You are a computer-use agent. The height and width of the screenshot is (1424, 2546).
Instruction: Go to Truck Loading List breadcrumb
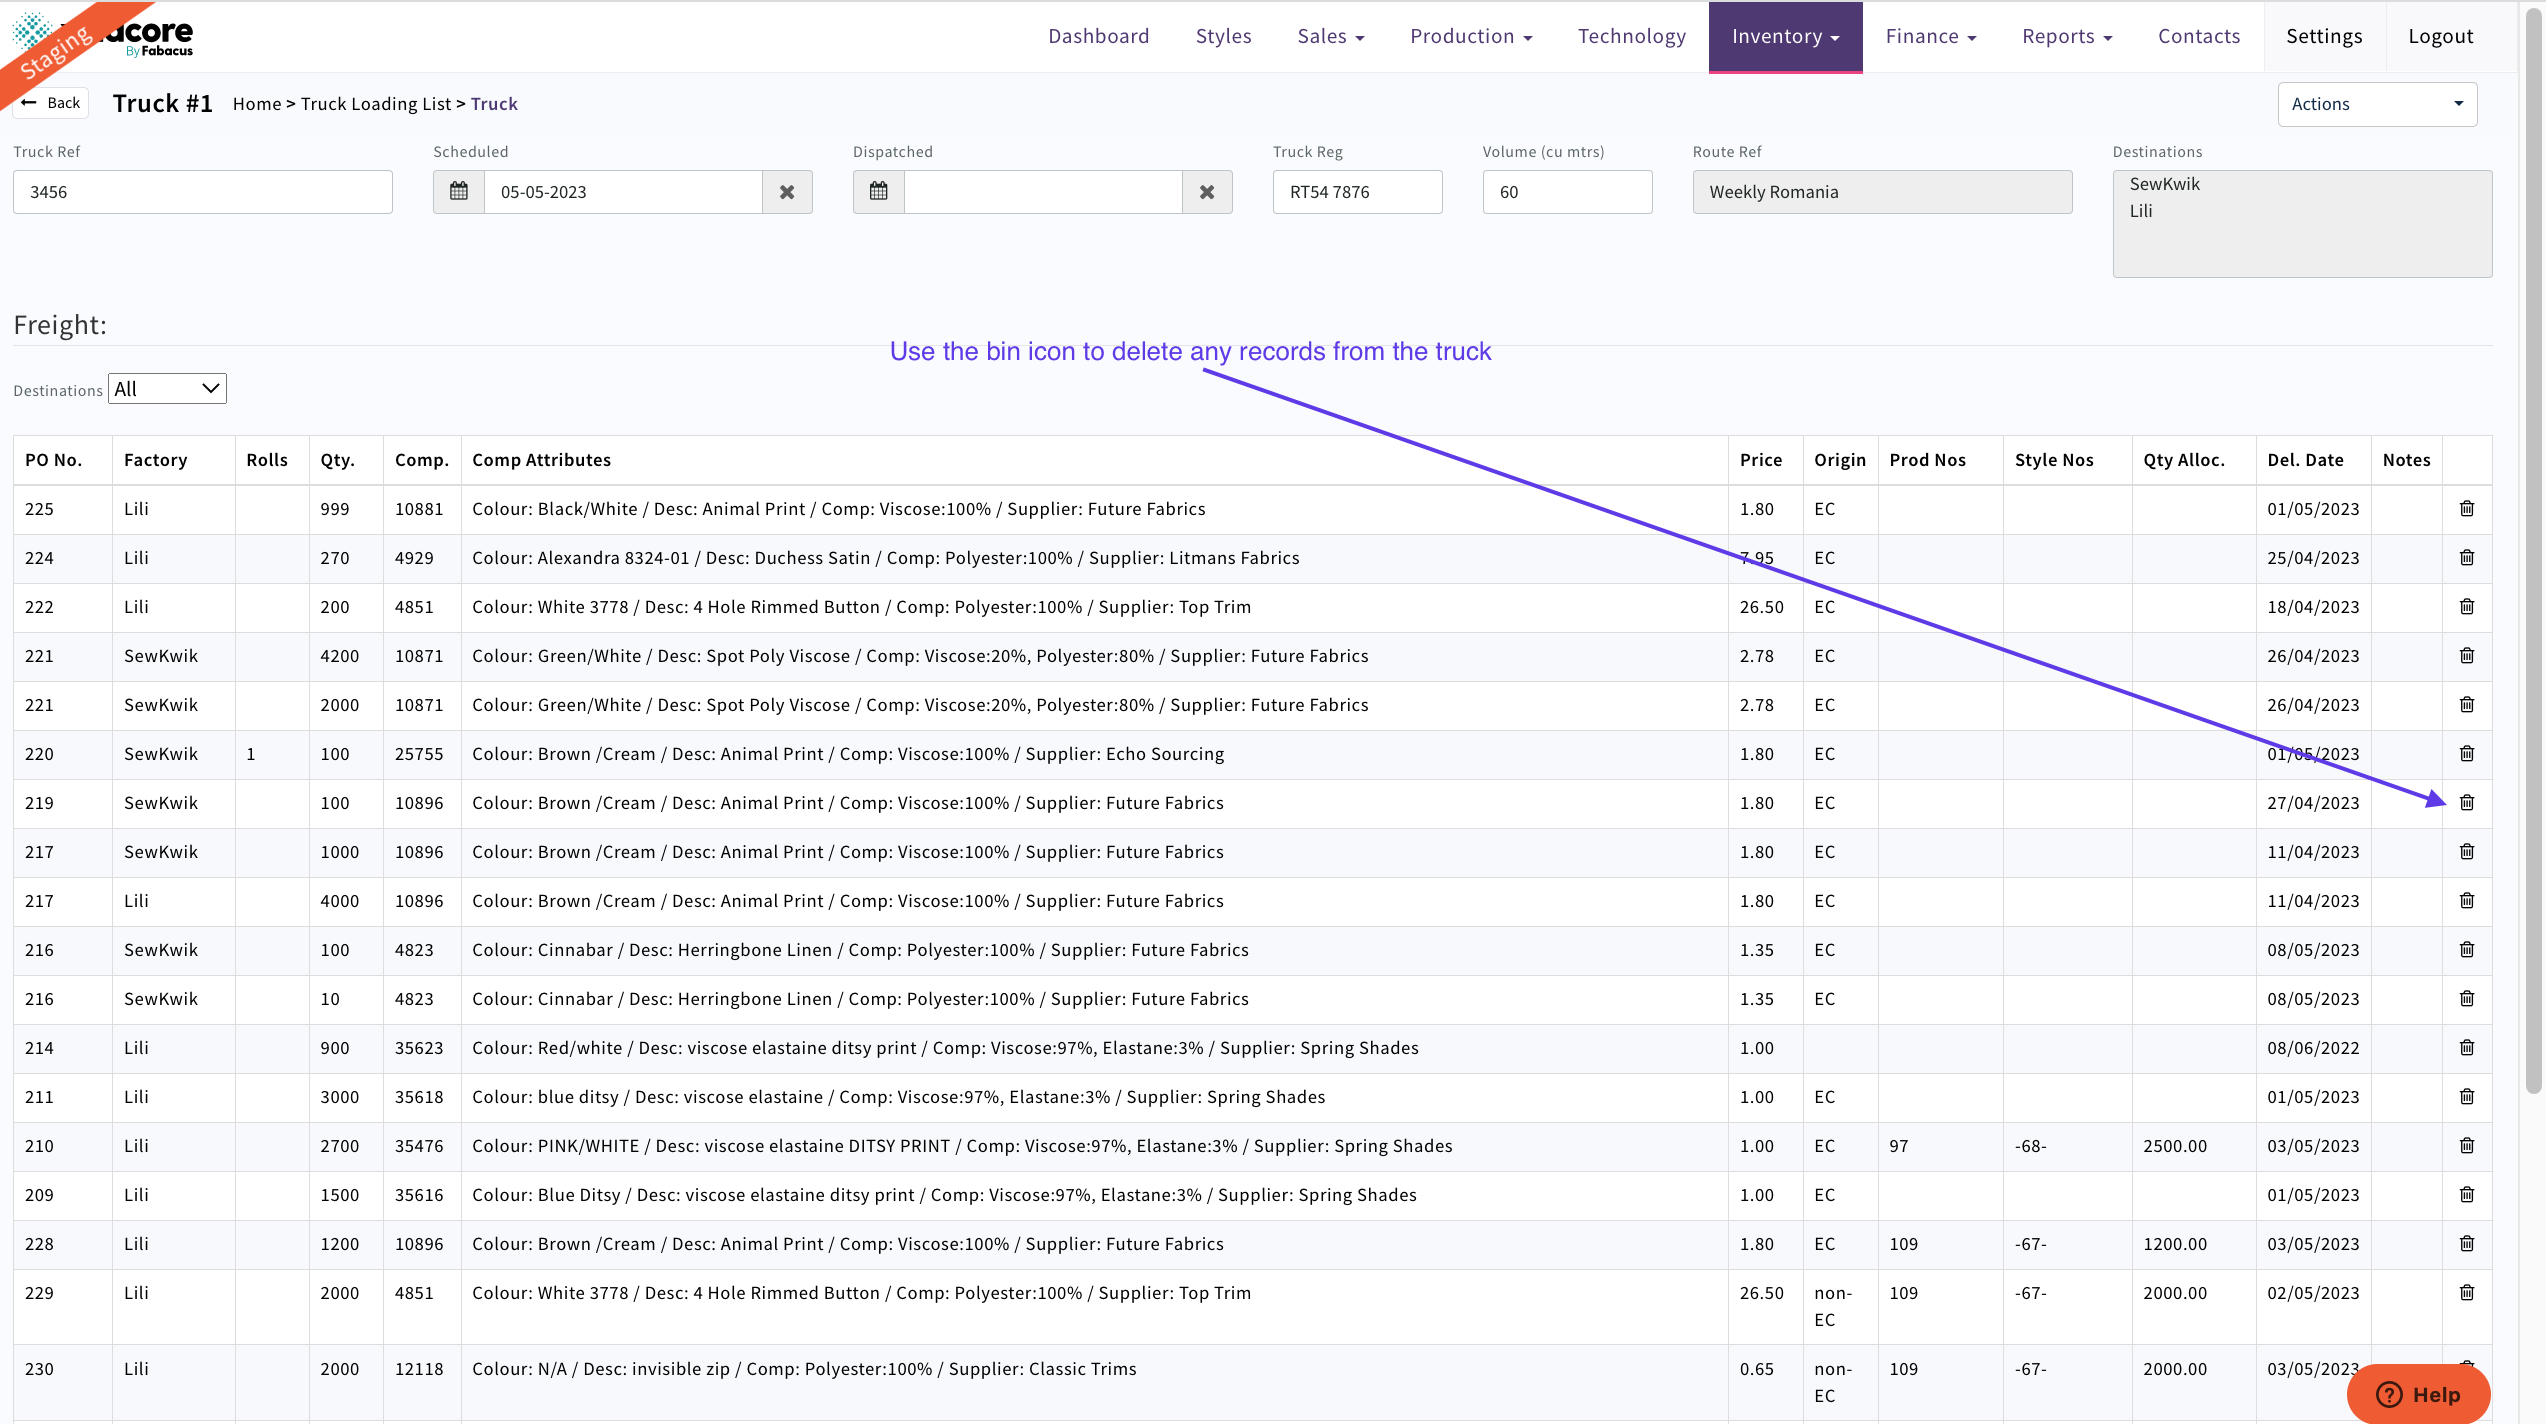(376, 104)
